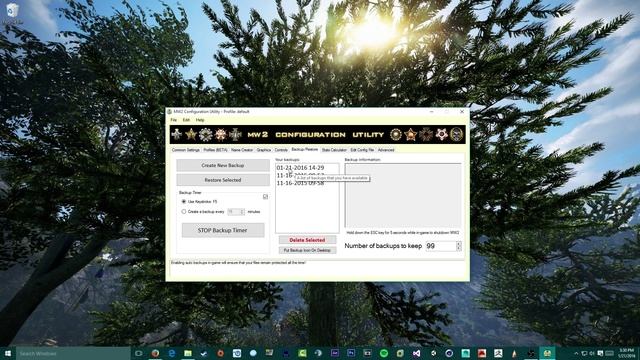Launch Microsoft Edge from the taskbar
640x360 pixels.
(x=172, y=353)
